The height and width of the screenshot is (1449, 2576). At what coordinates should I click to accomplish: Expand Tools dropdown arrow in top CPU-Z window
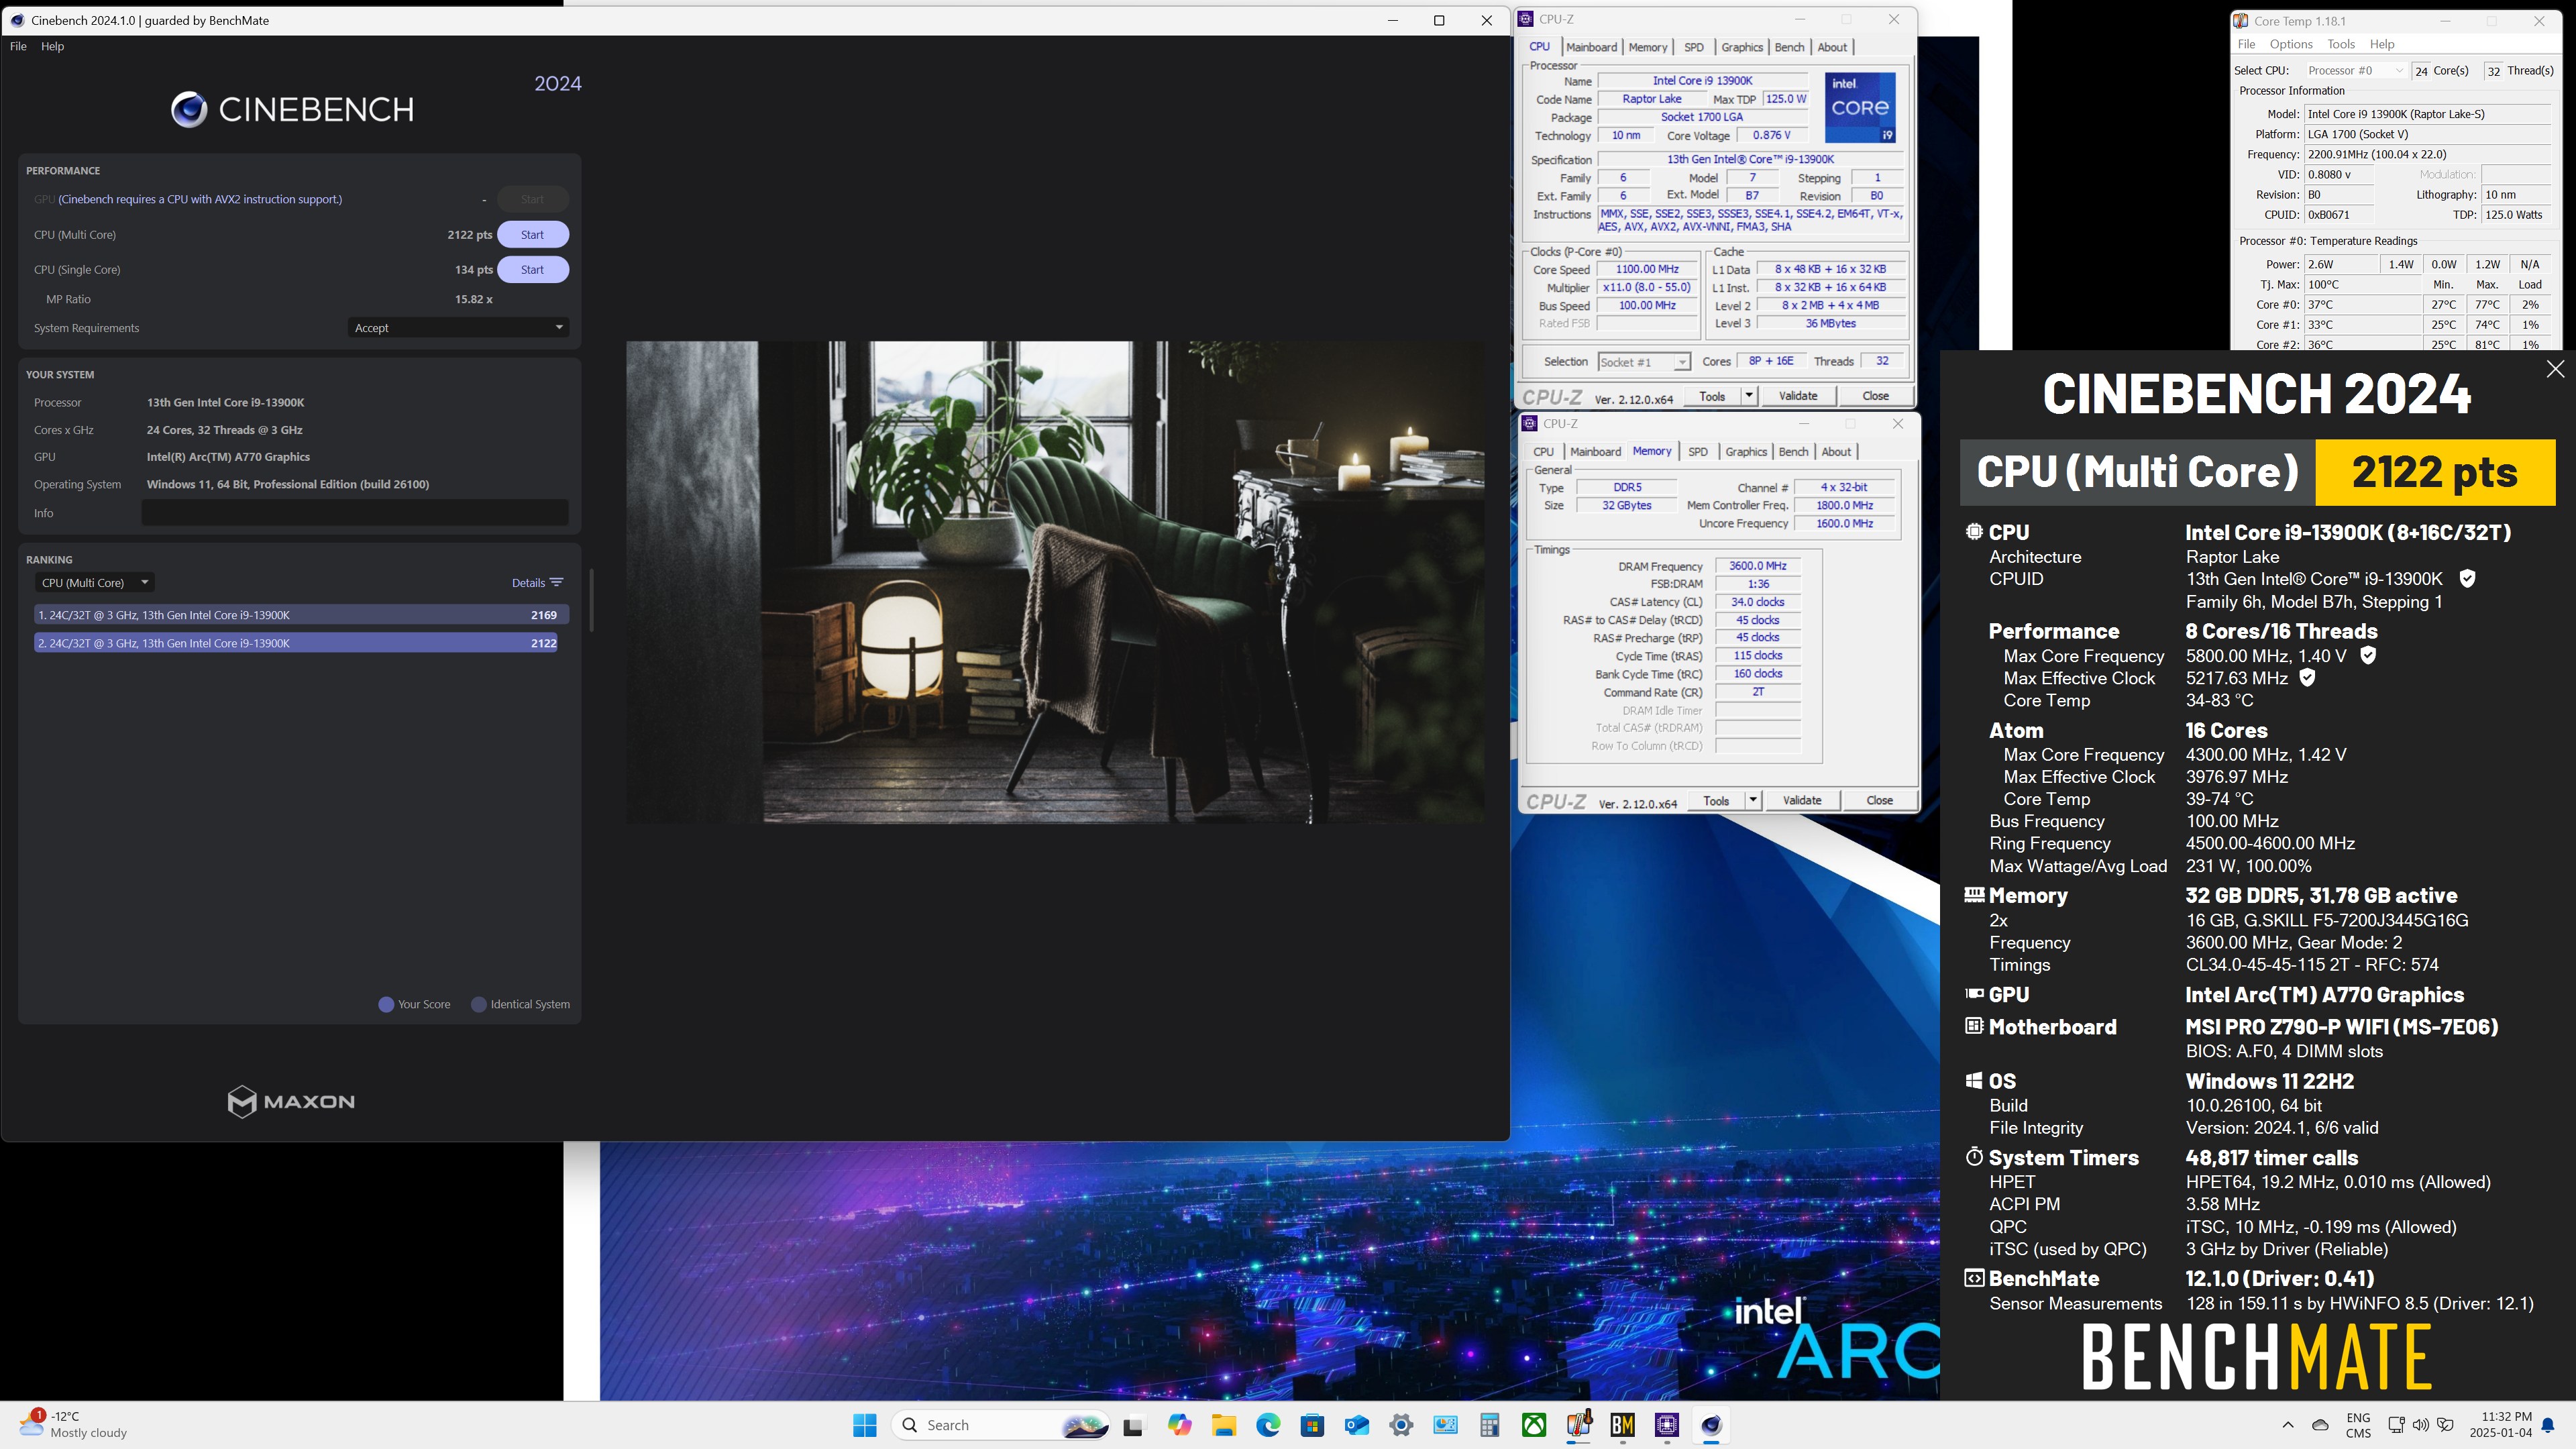1749,396
